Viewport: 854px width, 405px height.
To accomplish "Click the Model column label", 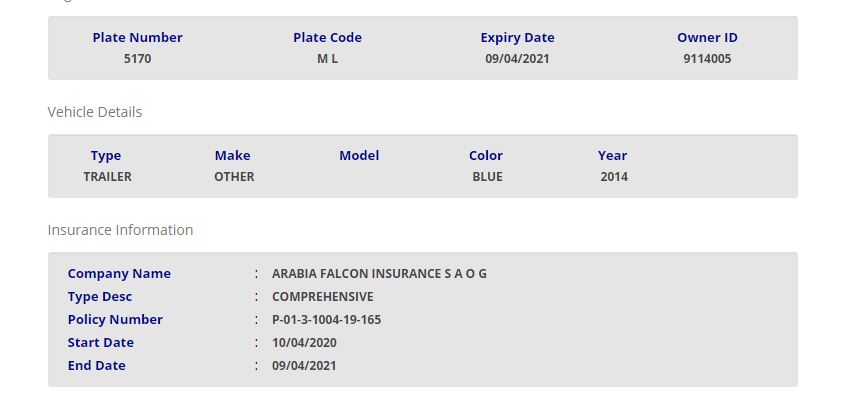I will point(359,156).
